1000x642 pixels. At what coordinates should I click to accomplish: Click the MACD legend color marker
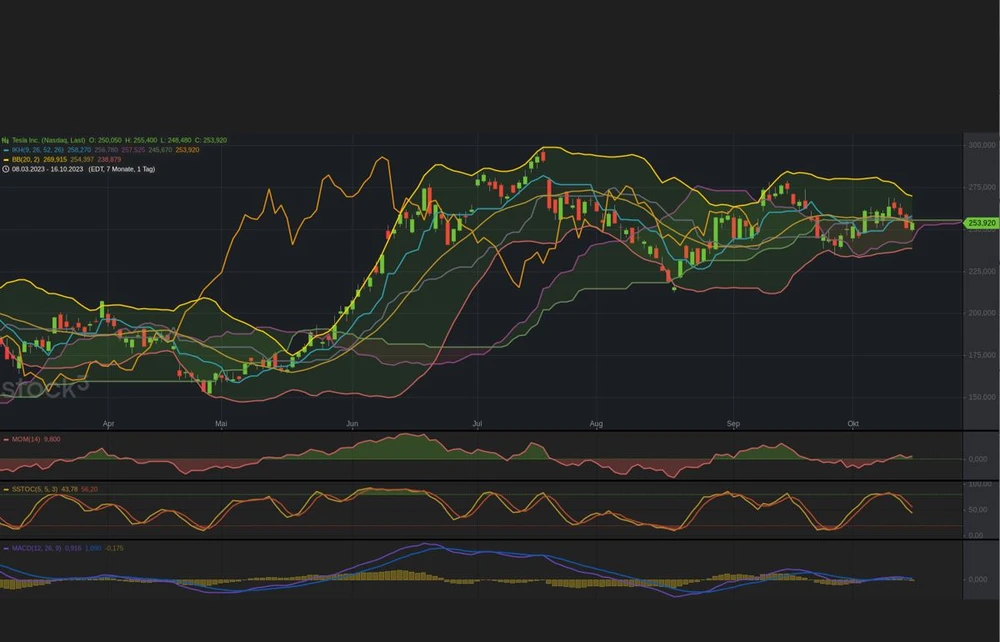tap(5, 548)
